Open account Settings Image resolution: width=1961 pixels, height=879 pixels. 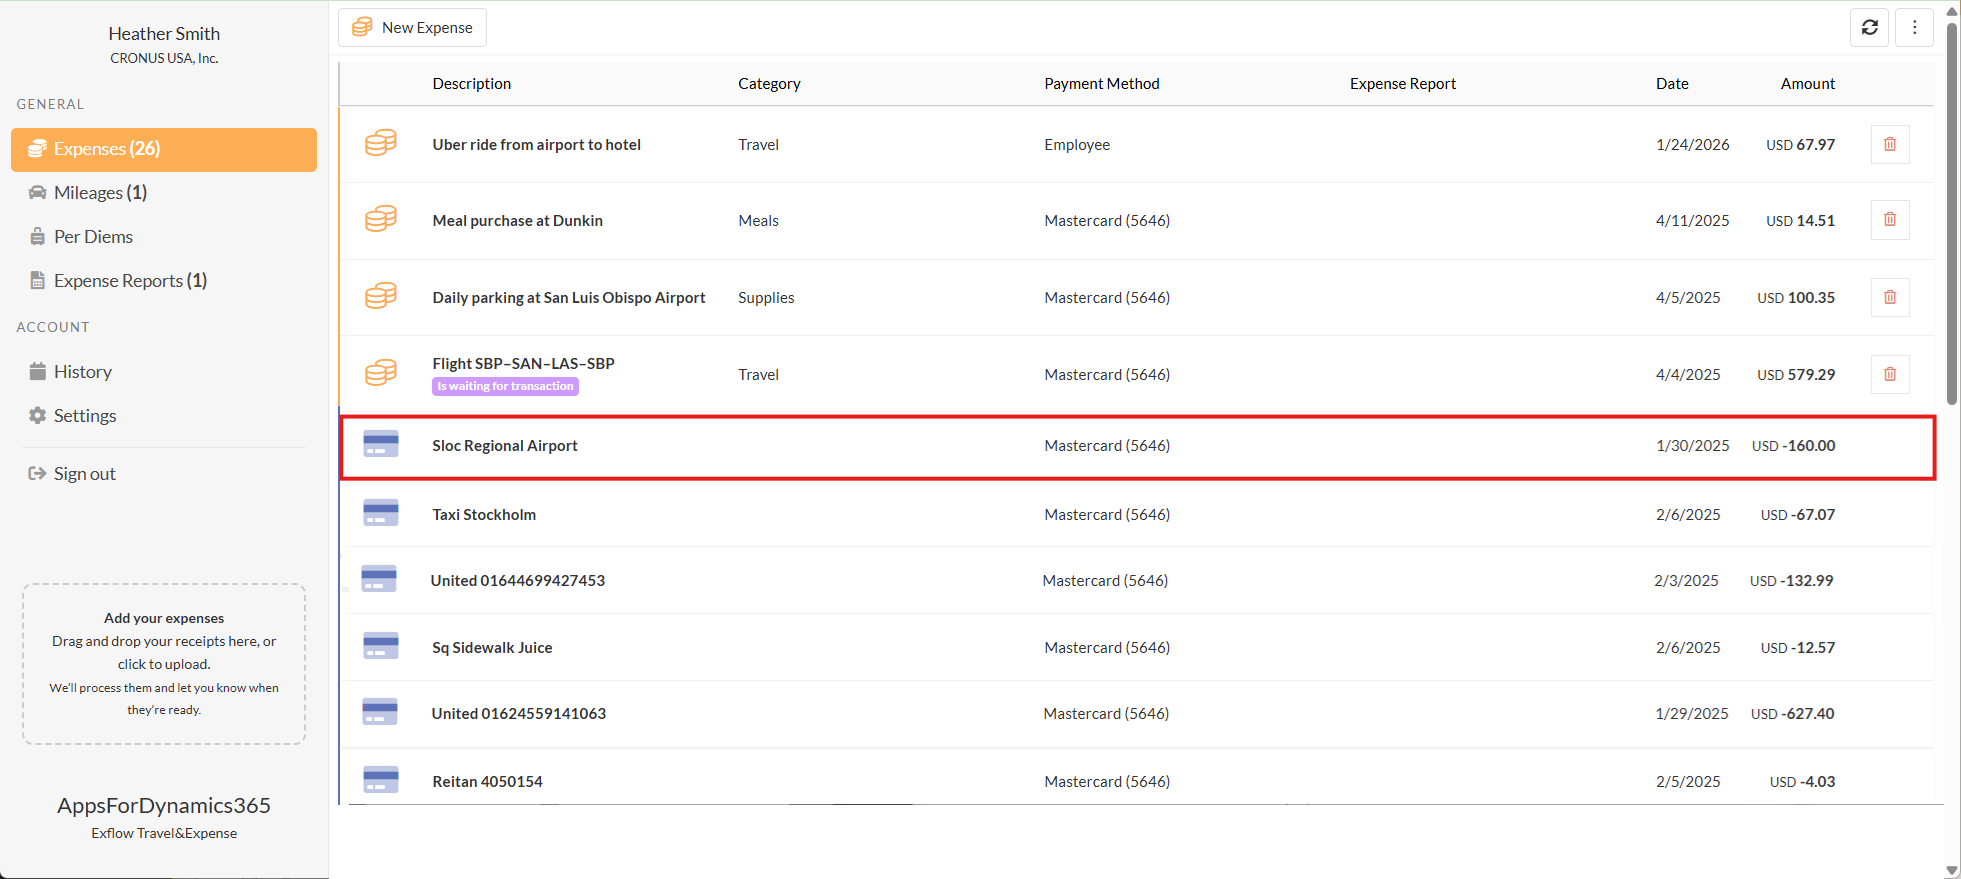(x=85, y=416)
